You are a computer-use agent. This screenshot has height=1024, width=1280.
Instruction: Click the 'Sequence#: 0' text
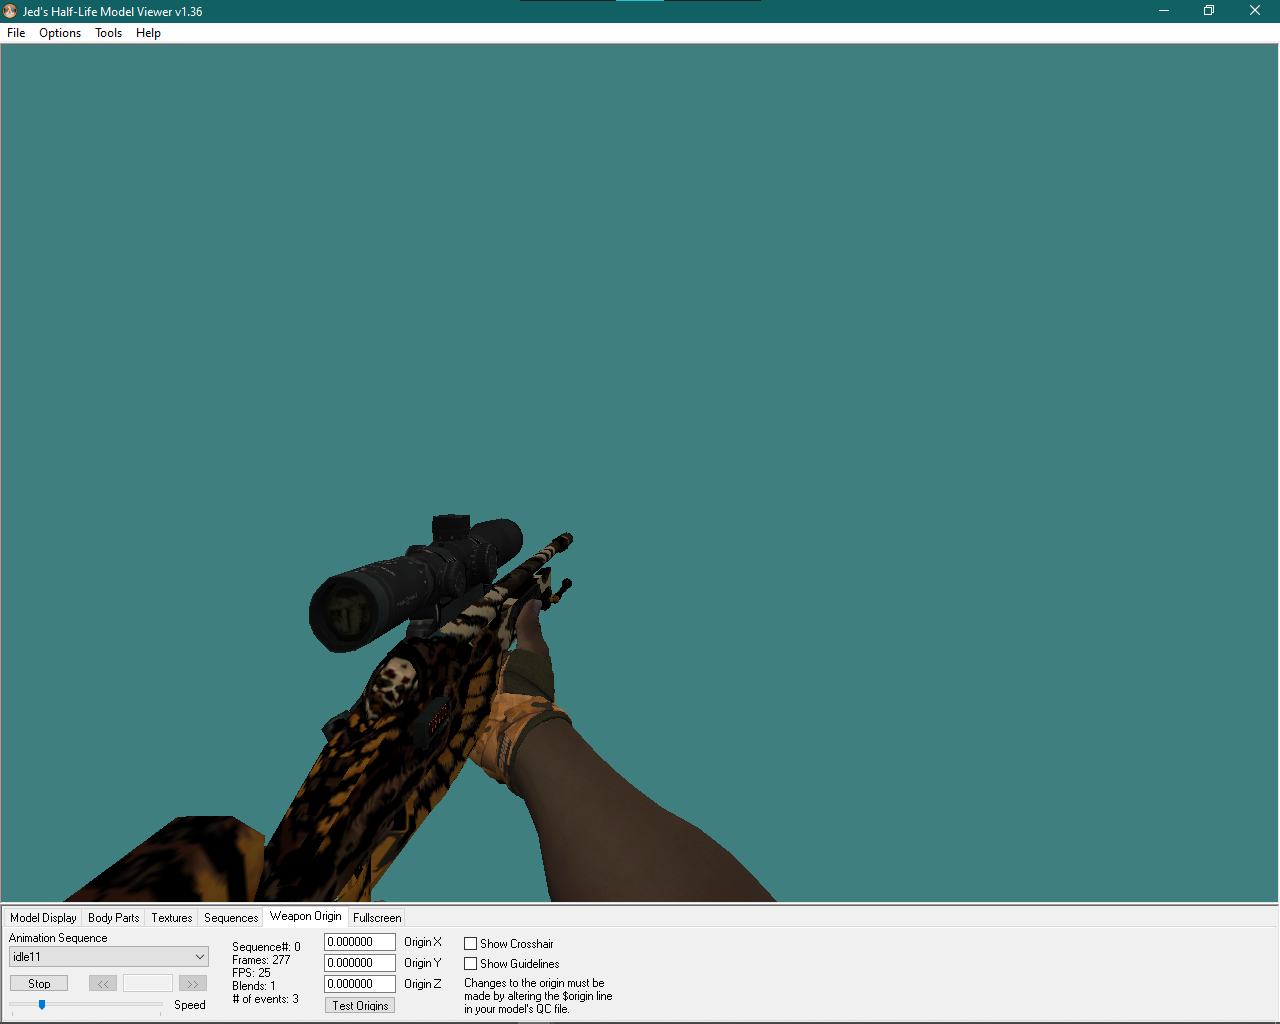click(x=266, y=947)
